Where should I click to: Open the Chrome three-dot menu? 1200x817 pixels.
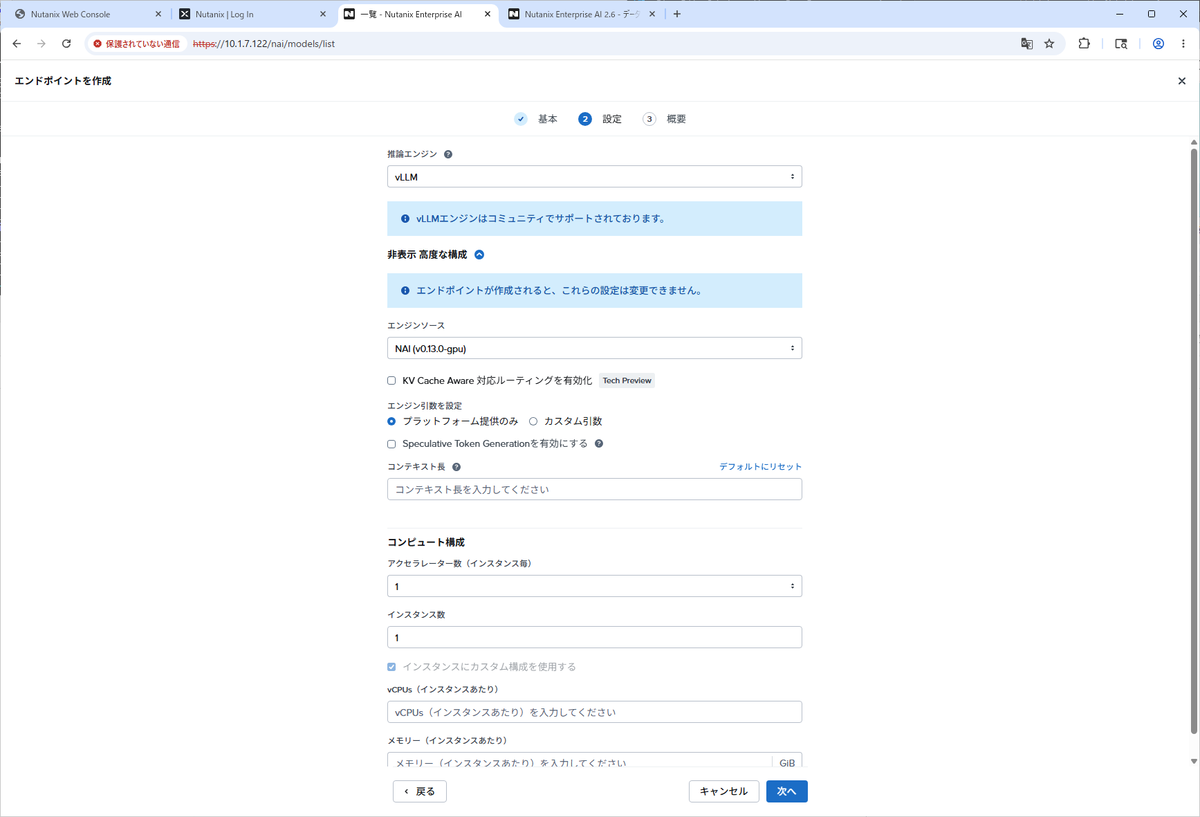click(x=1183, y=44)
